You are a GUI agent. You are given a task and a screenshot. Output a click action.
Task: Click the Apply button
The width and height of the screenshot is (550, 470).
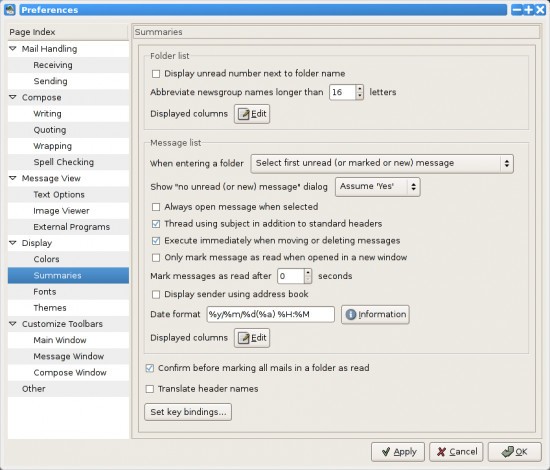coord(398,452)
